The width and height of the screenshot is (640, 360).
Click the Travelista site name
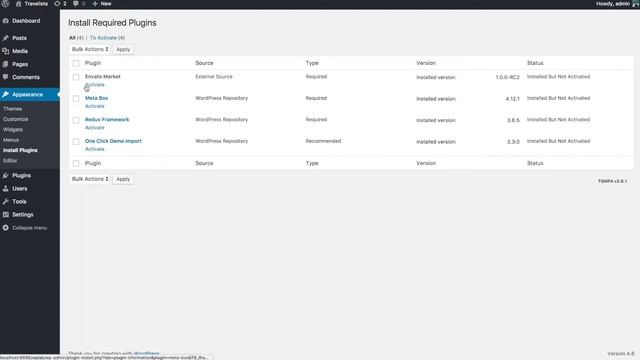click(36, 4)
